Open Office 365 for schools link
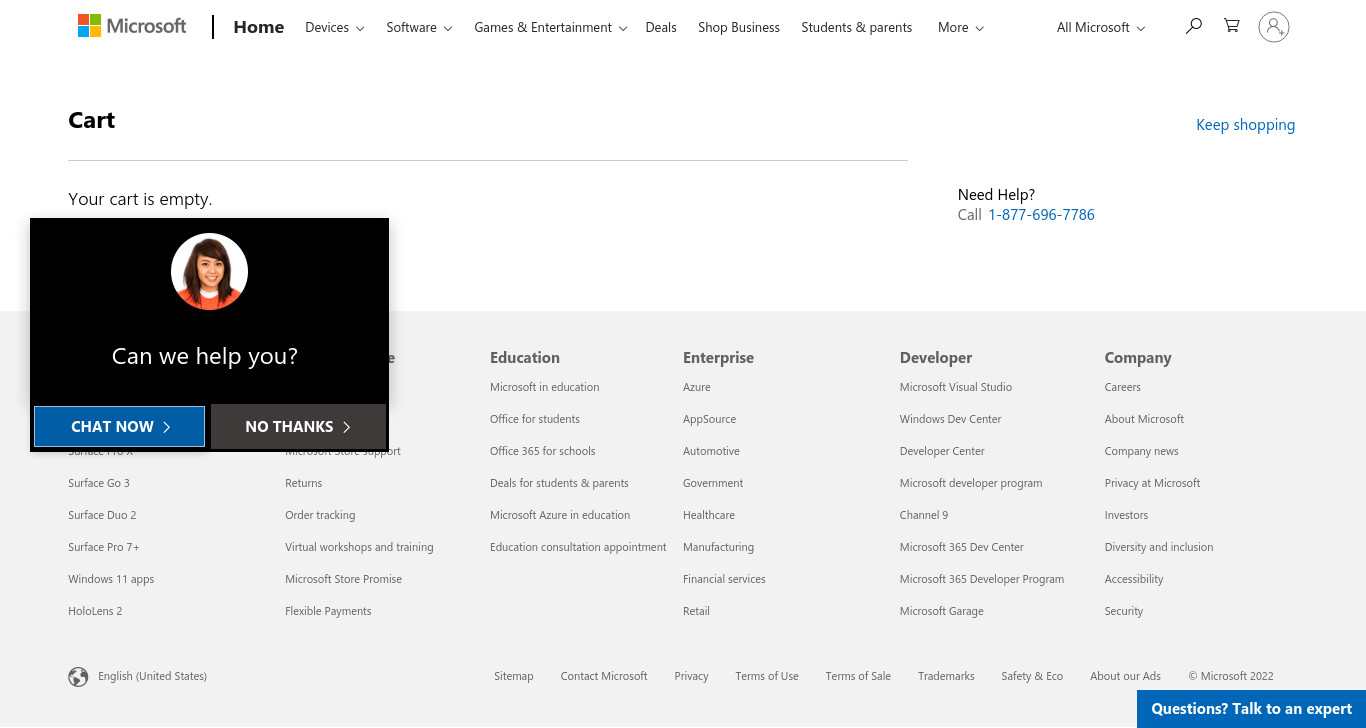 (x=543, y=451)
